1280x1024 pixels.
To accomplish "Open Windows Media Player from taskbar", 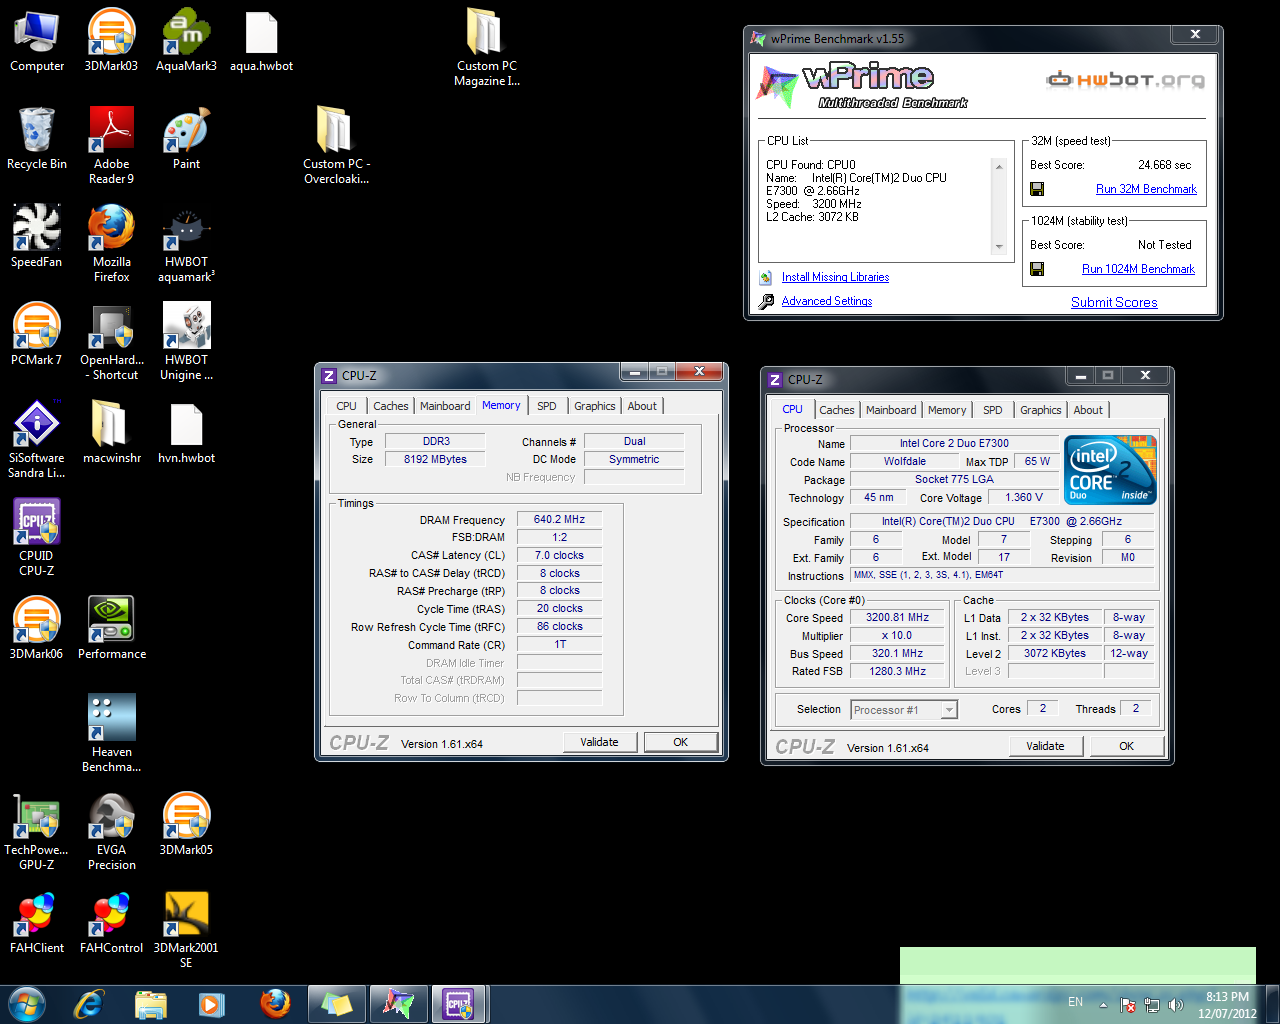I will click(x=211, y=1003).
